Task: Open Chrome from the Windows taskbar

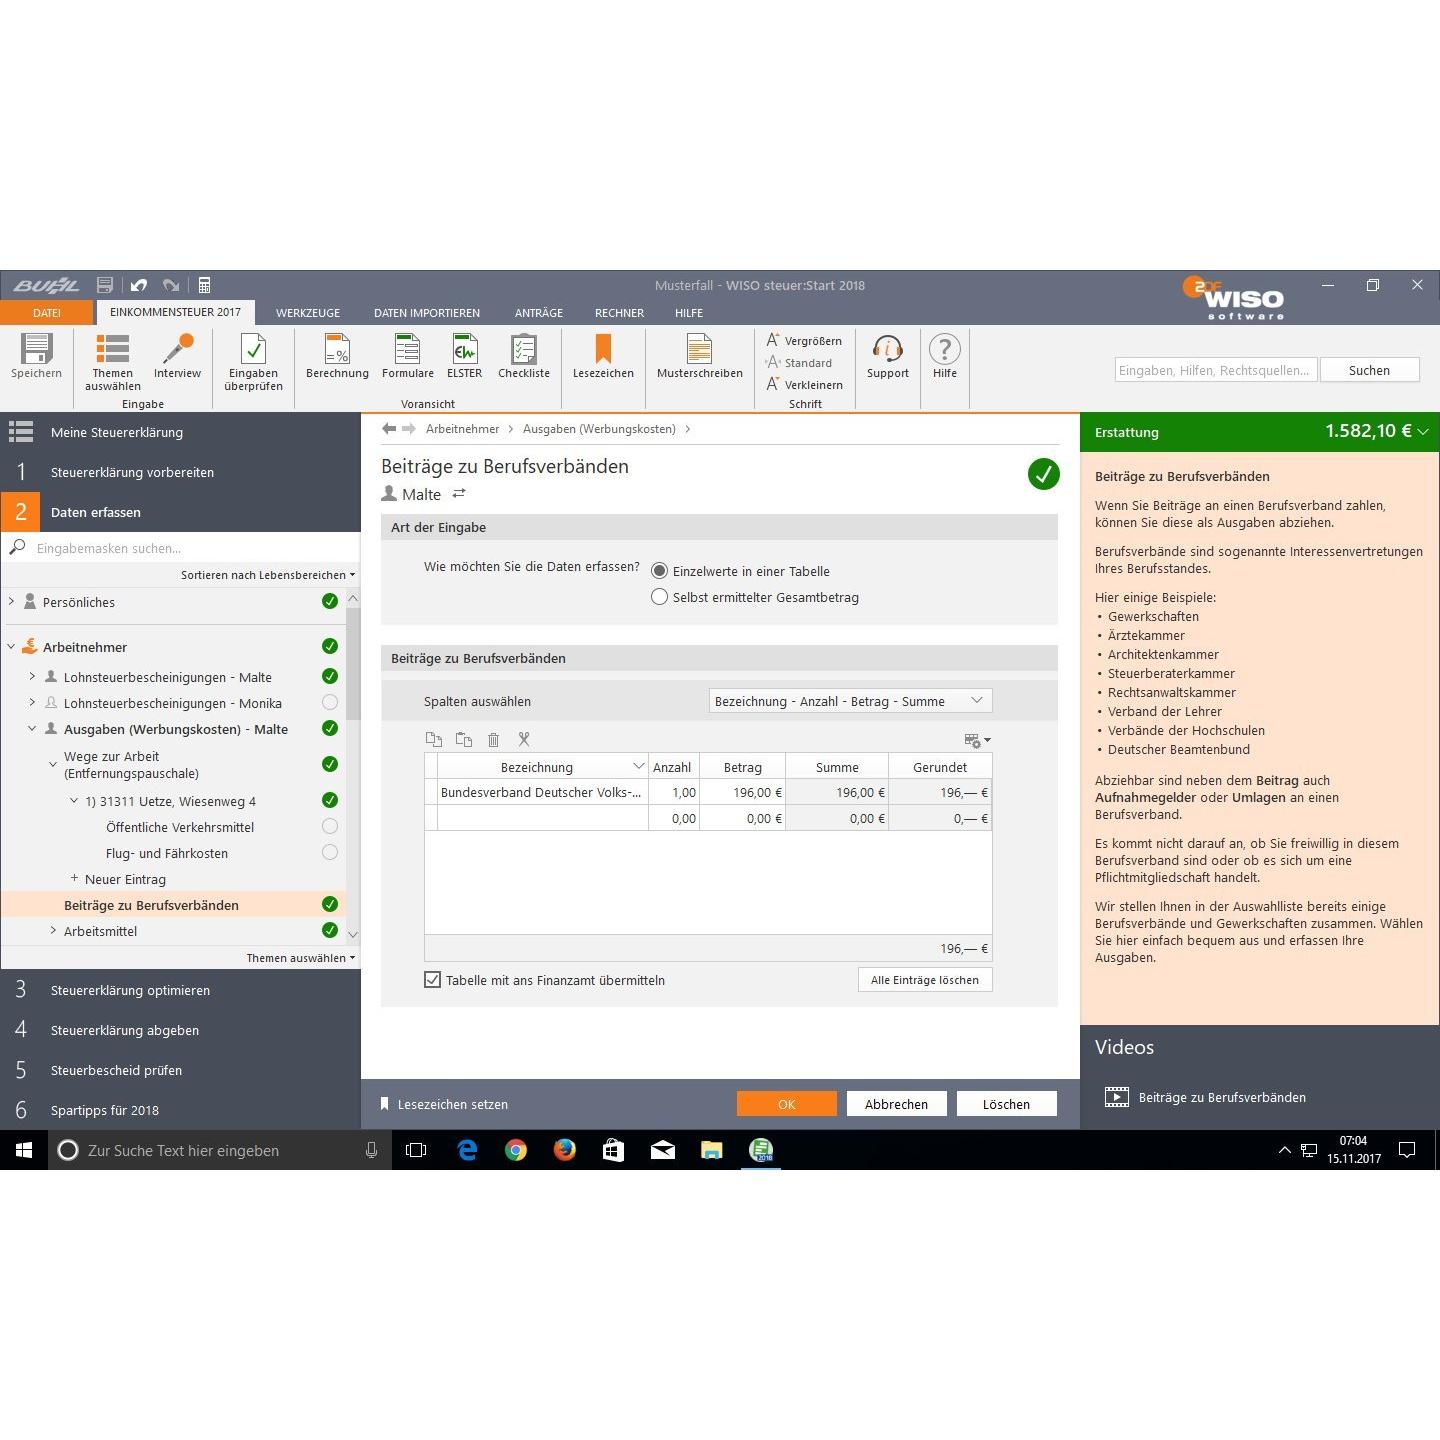Action: 516,1150
